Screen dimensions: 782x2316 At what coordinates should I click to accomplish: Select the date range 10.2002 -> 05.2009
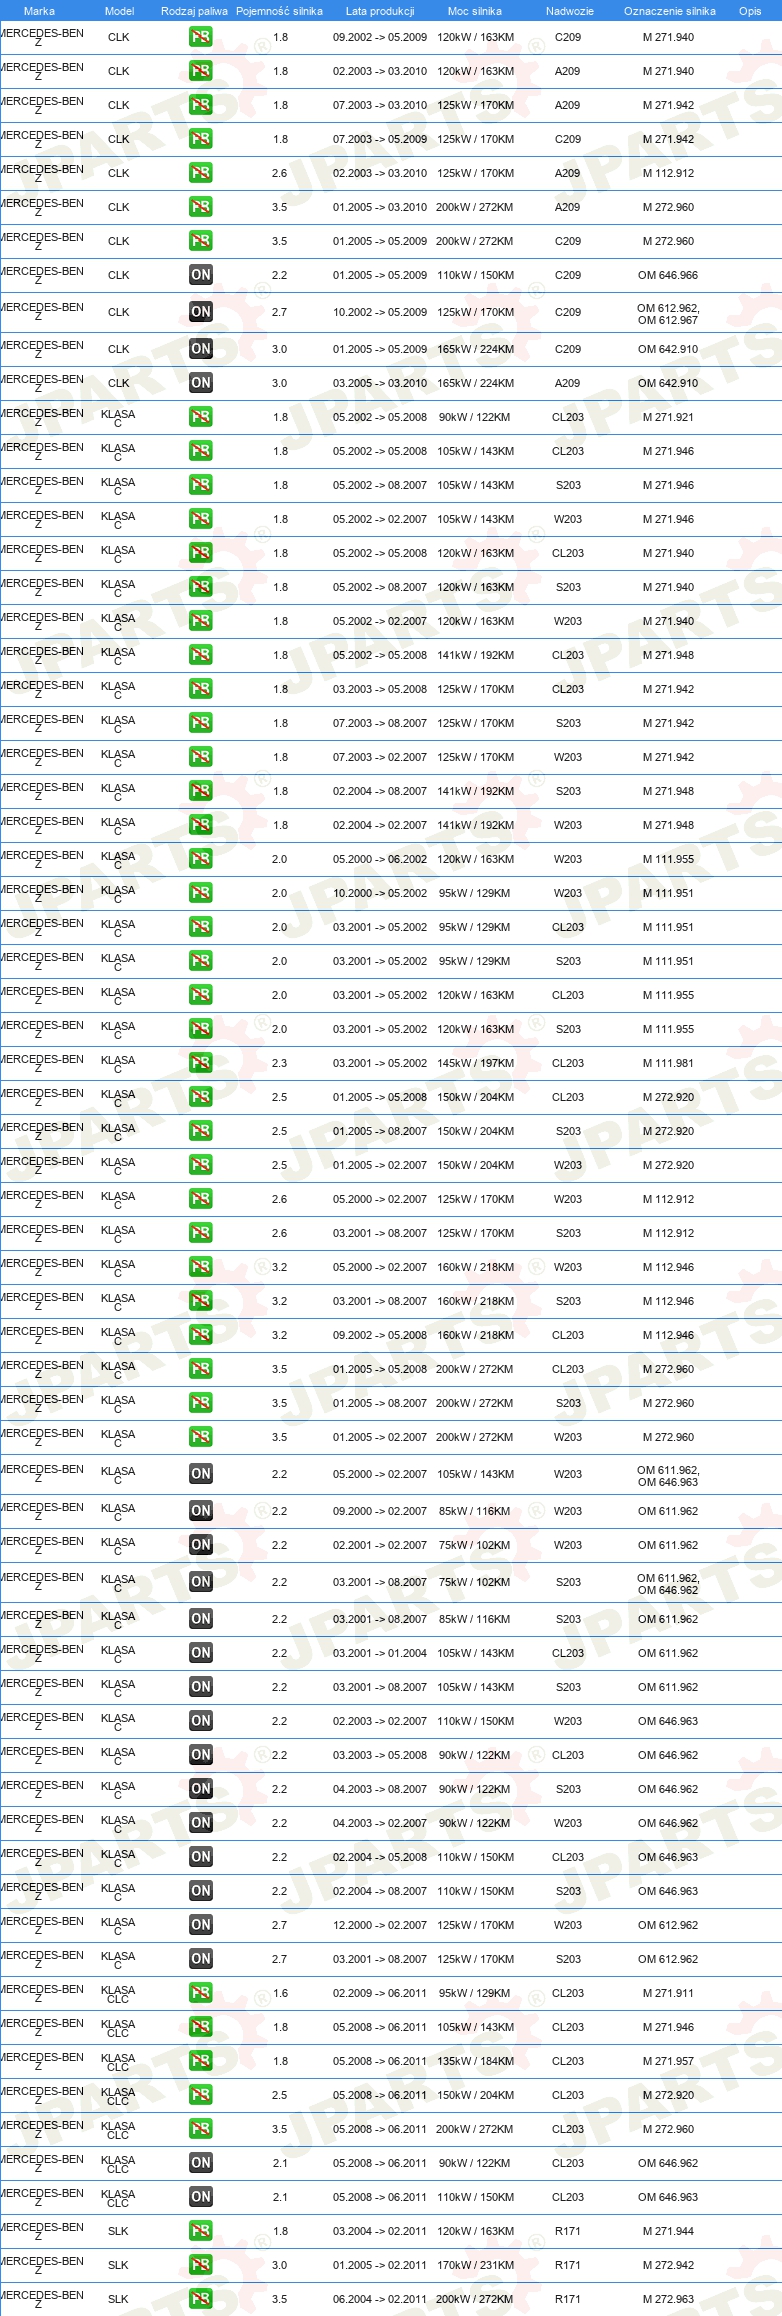(x=380, y=312)
